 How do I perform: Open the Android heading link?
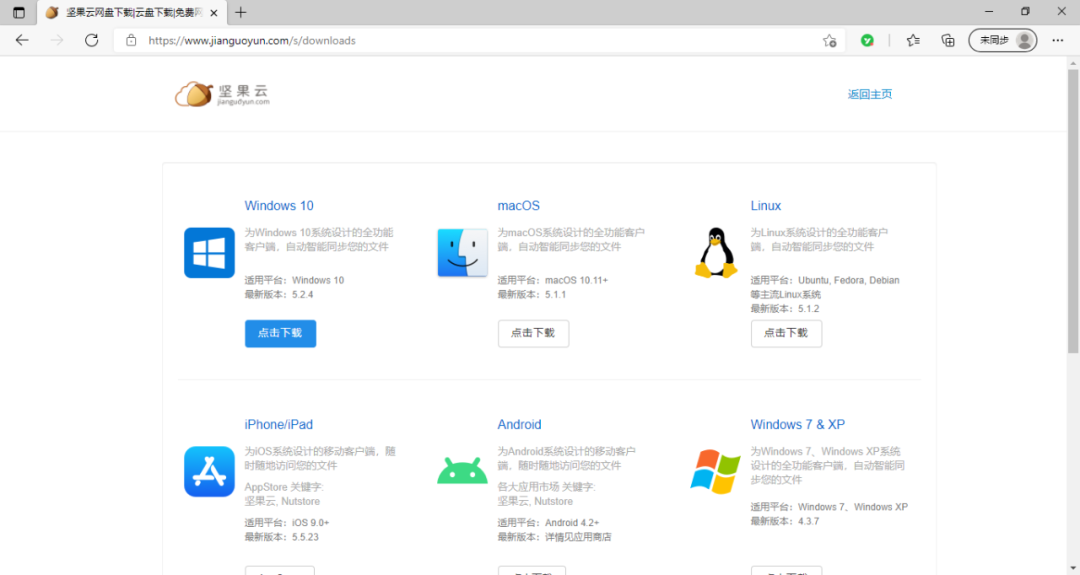point(519,425)
